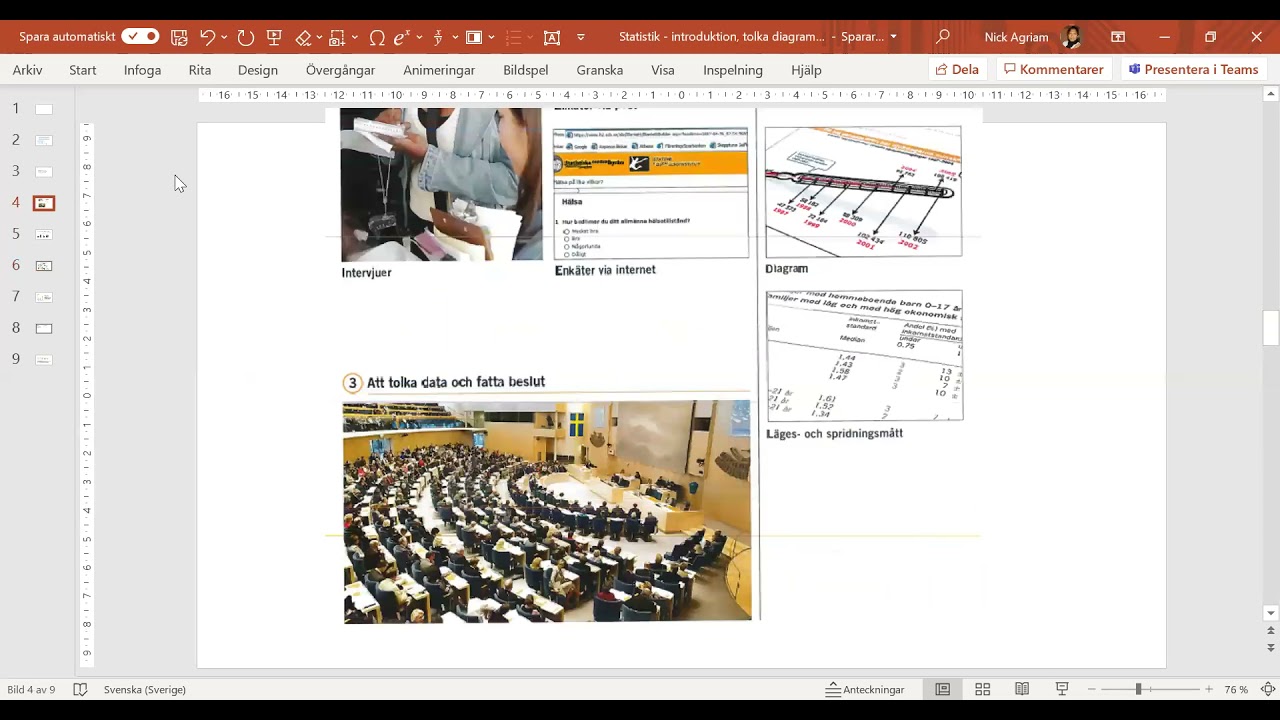Fit slide to current window icon
Viewport: 1280px width, 720px height.
tap(1267, 690)
